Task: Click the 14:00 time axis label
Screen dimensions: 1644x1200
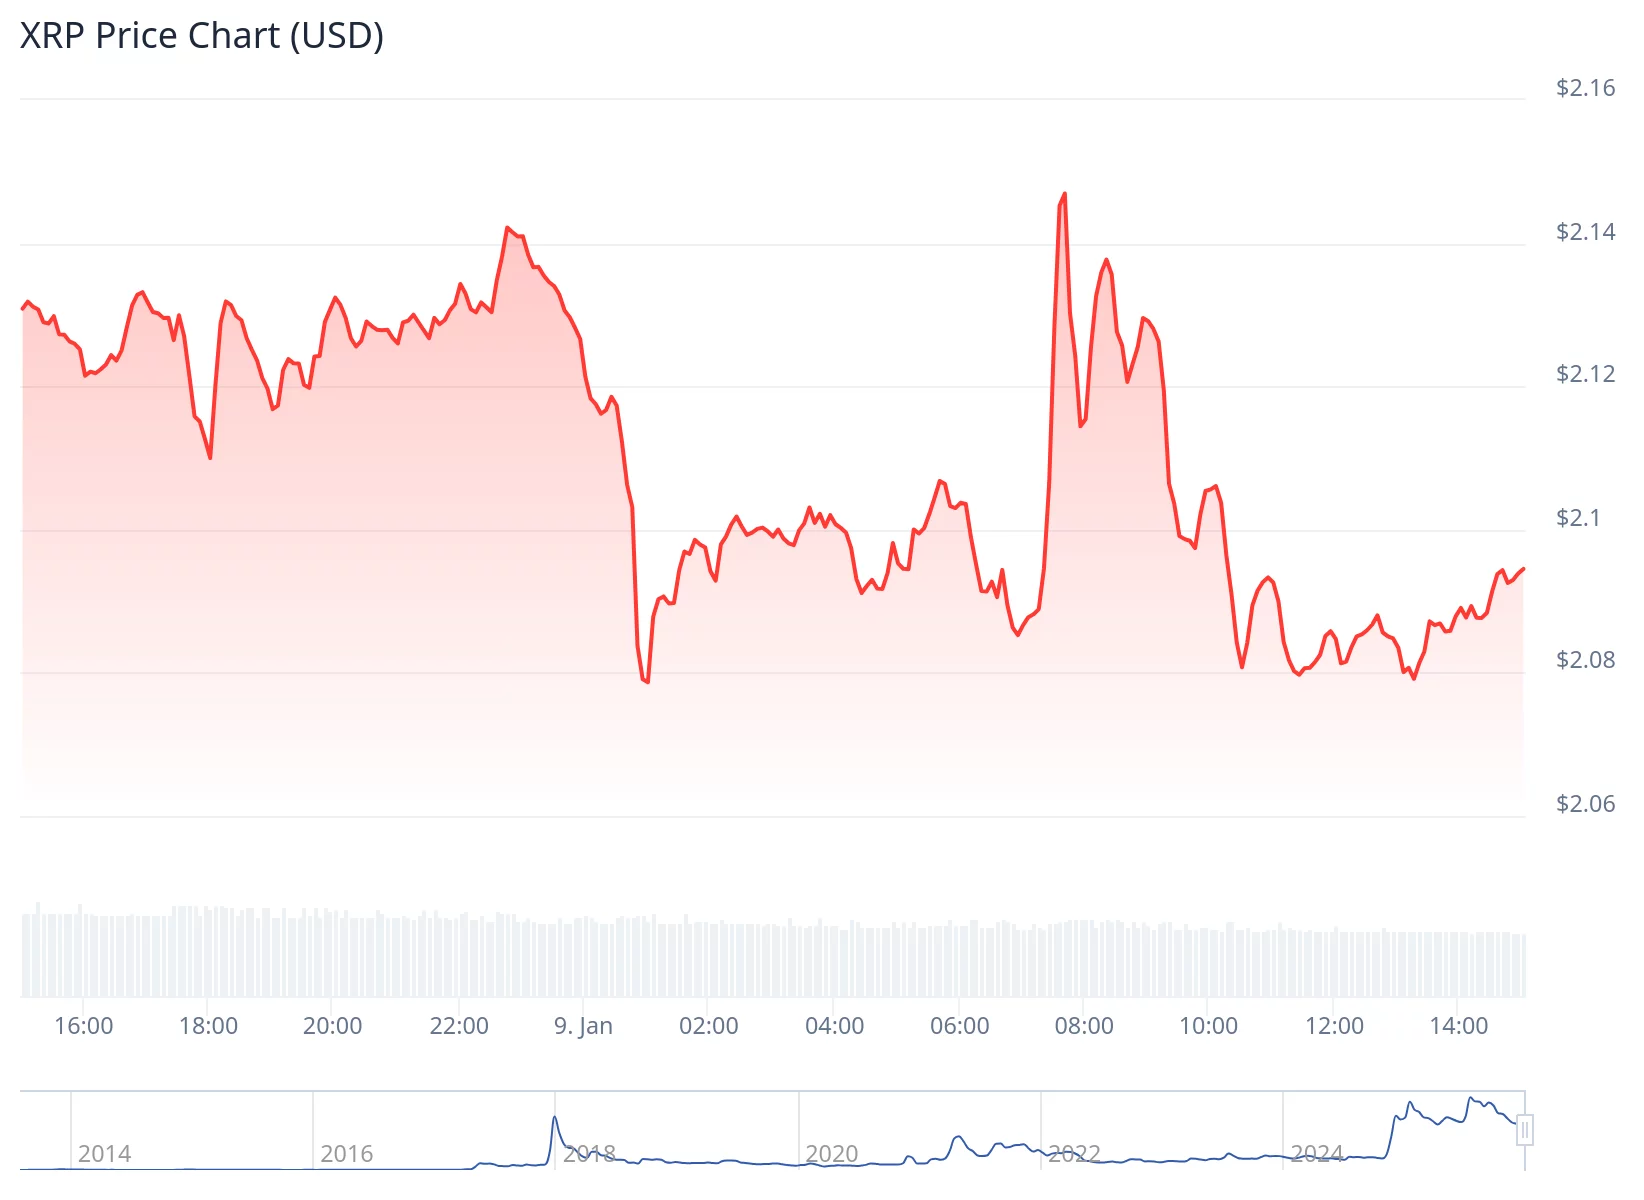Action: [1459, 1026]
